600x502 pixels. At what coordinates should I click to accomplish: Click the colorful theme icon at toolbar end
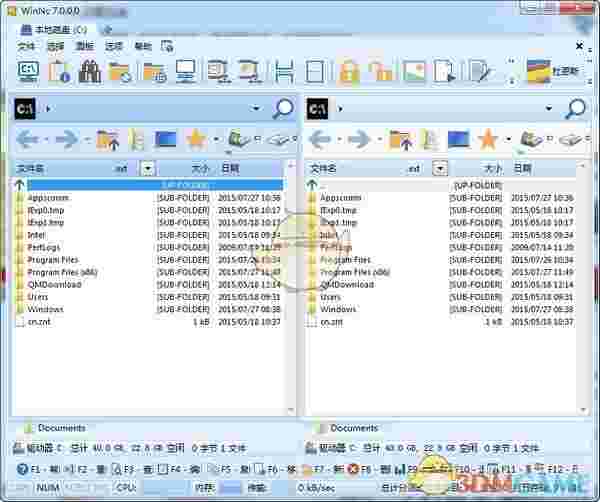click(x=539, y=71)
